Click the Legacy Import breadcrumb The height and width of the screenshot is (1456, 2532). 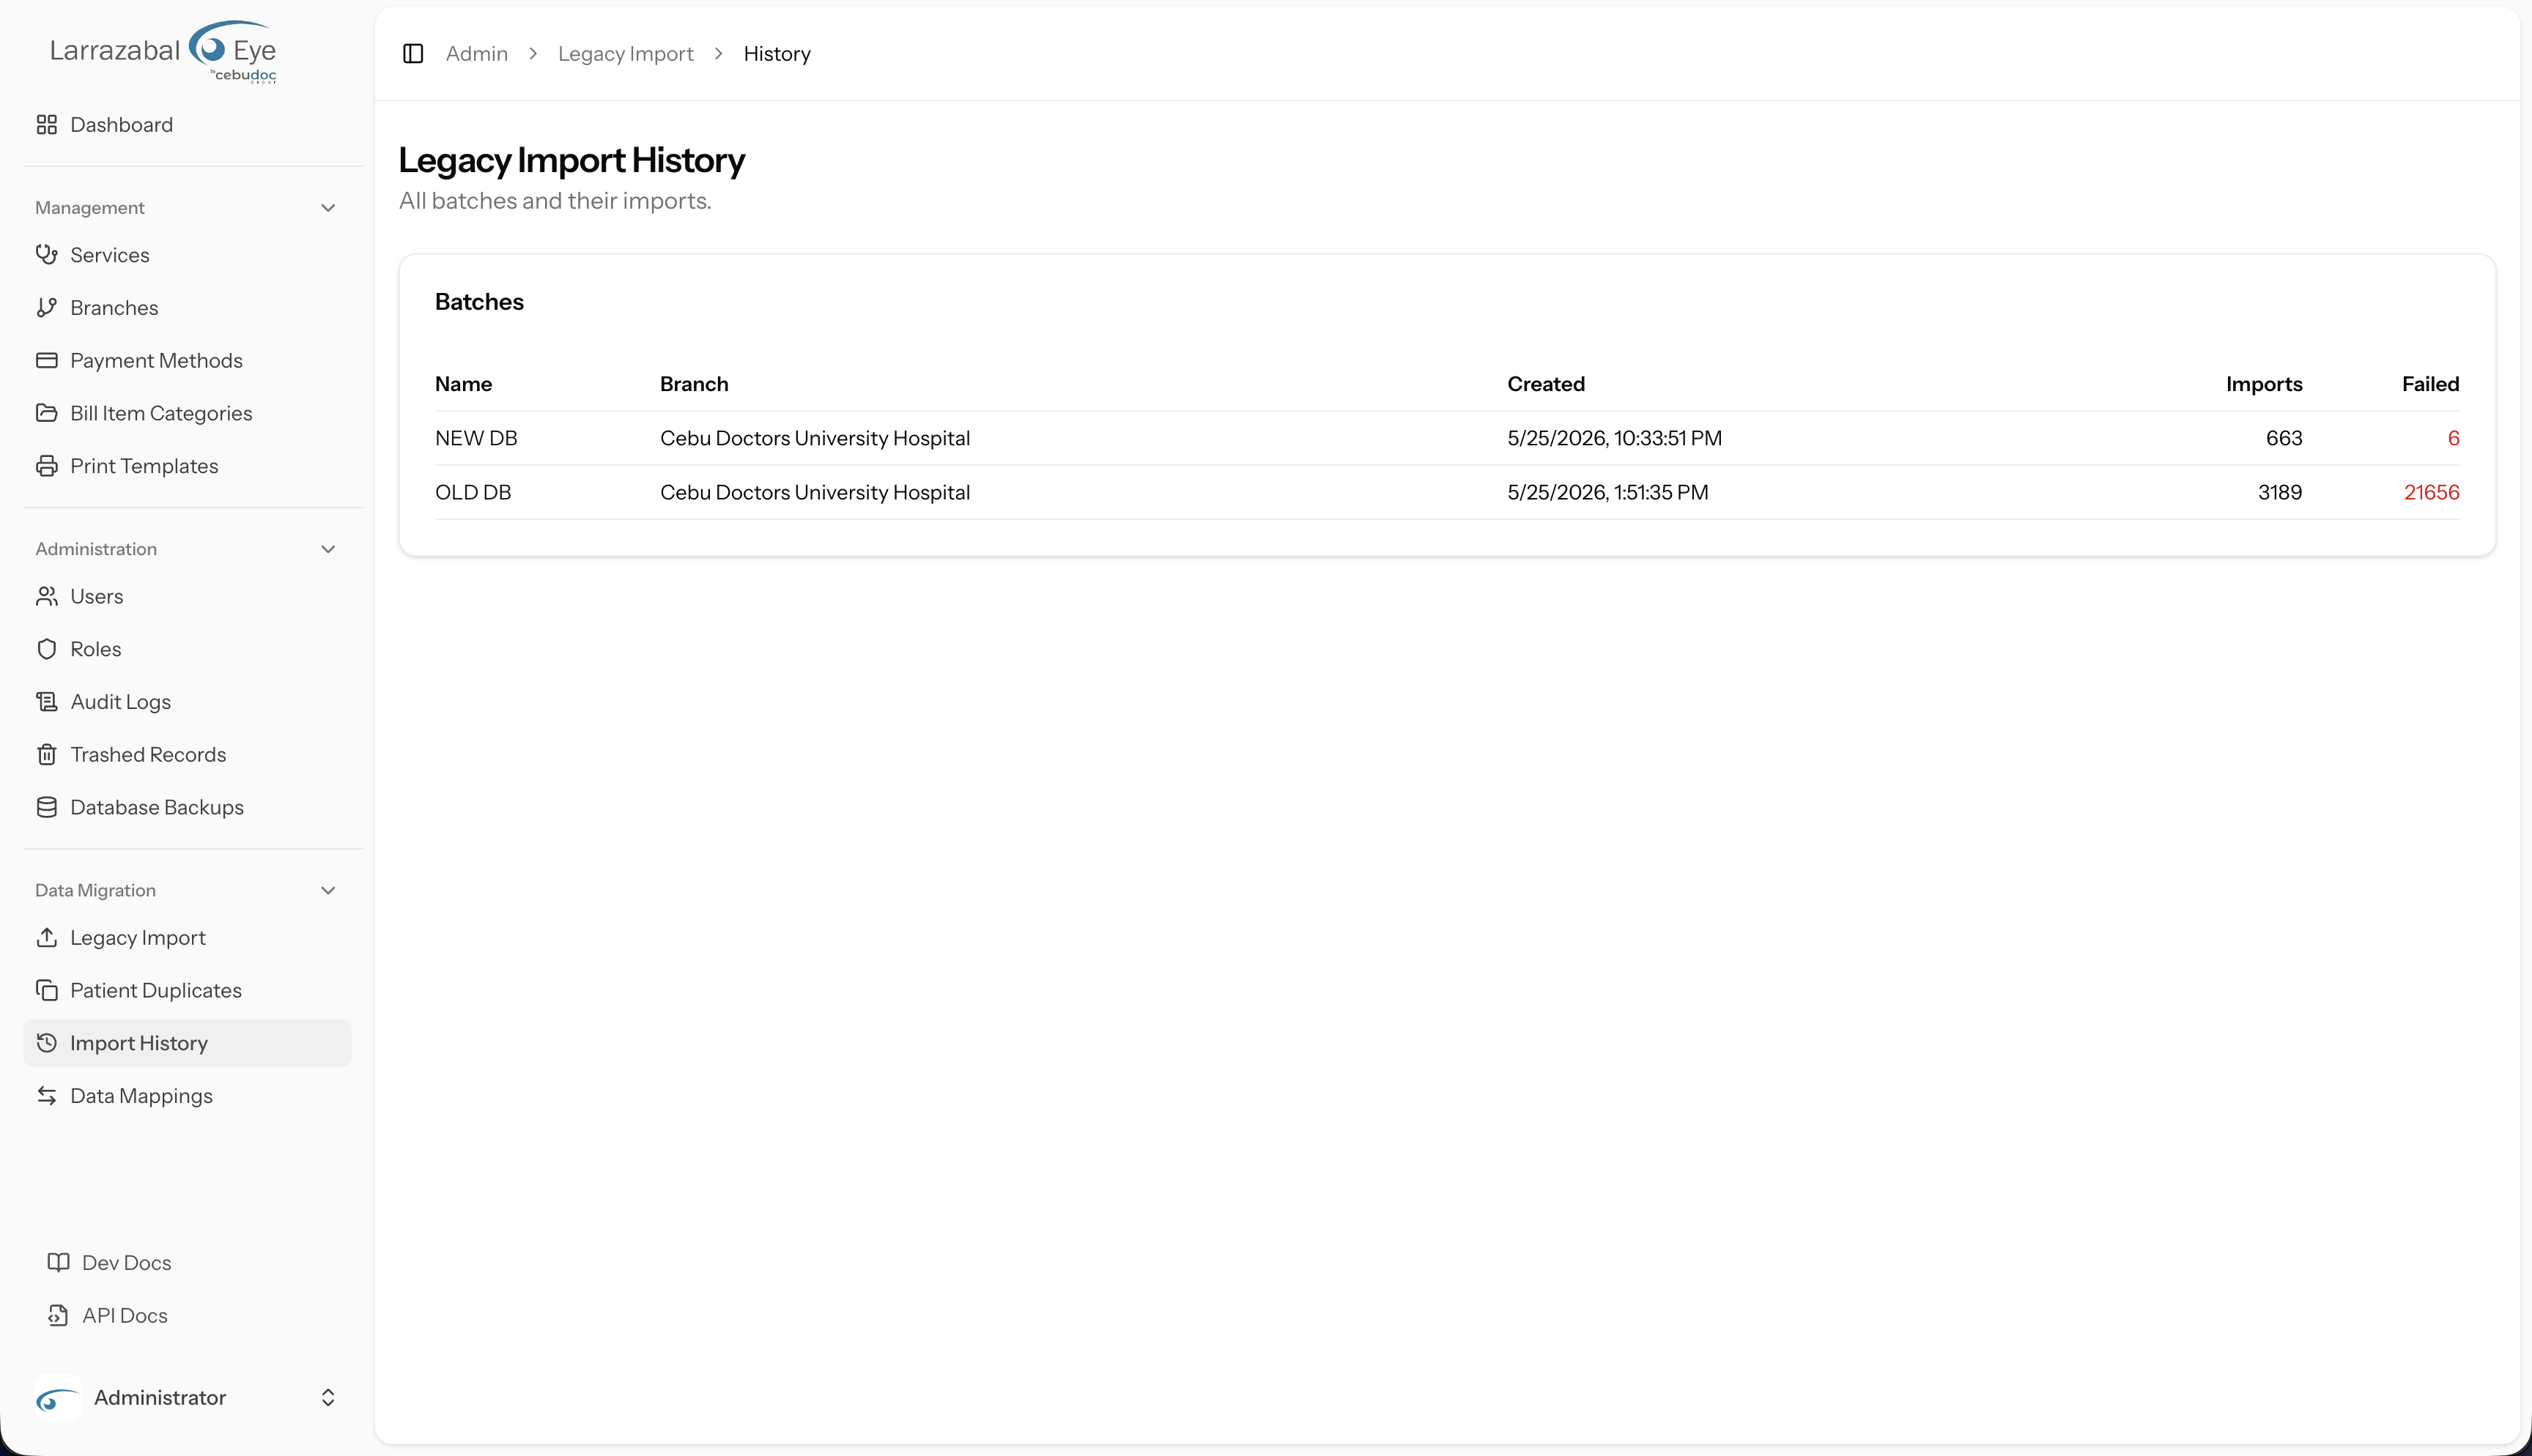tap(626, 54)
